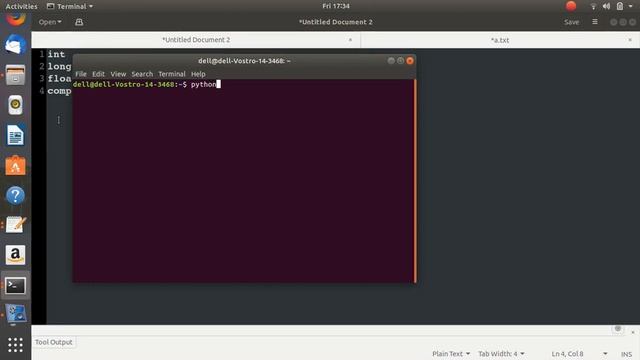The width and height of the screenshot is (640, 360).
Task: Select the Terminal icon in the dock
Action: pyautogui.click(x=16, y=286)
